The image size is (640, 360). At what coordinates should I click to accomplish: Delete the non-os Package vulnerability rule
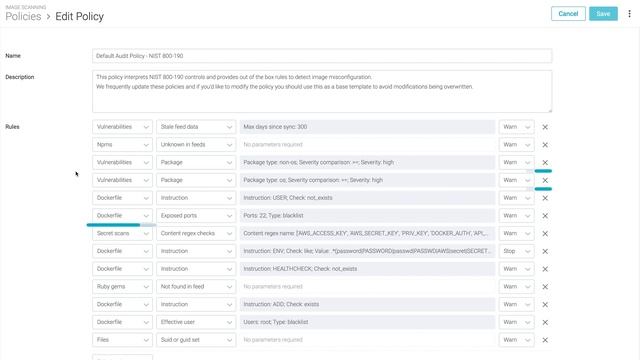tap(545, 162)
